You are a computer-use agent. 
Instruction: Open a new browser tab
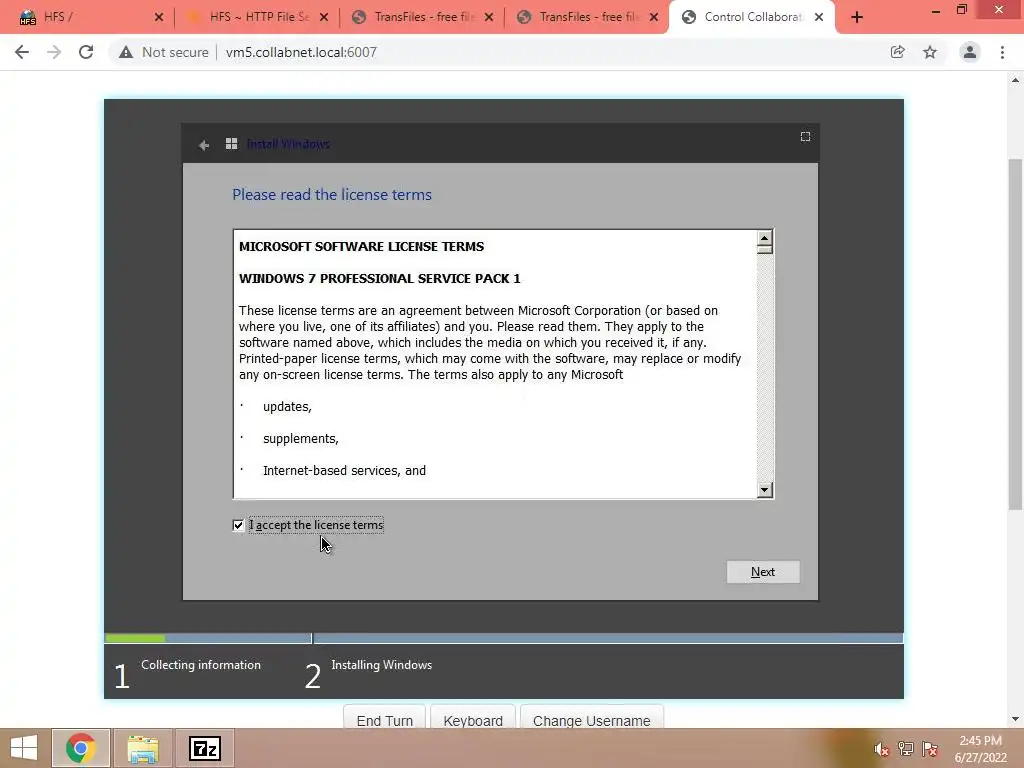pos(857,18)
